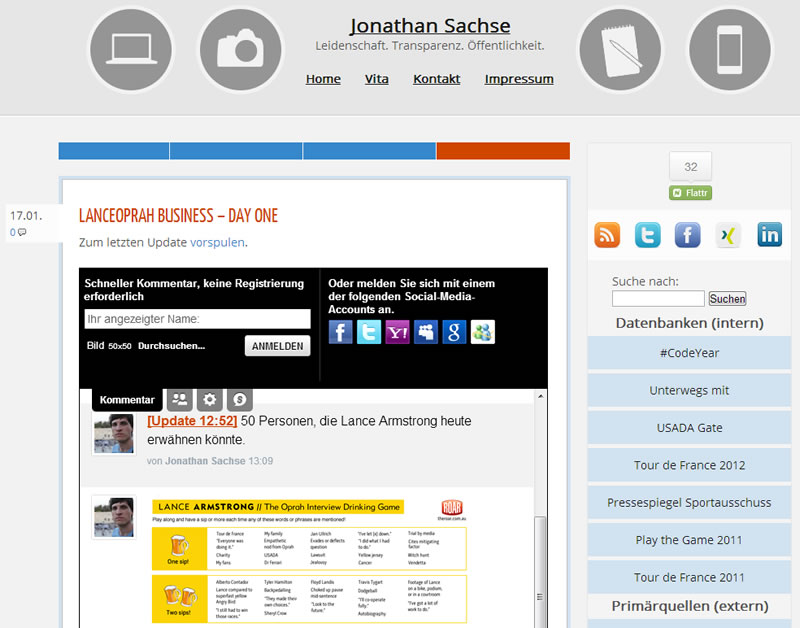Open the Impressum page

click(x=519, y=79)
